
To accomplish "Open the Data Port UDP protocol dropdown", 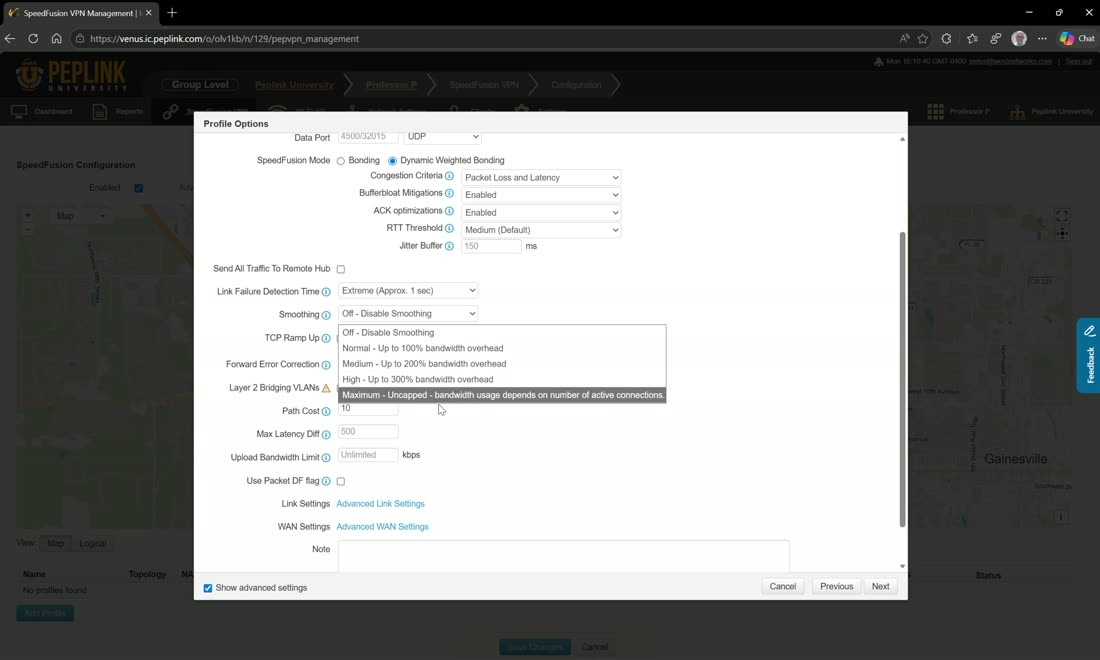I will [442, 136].
